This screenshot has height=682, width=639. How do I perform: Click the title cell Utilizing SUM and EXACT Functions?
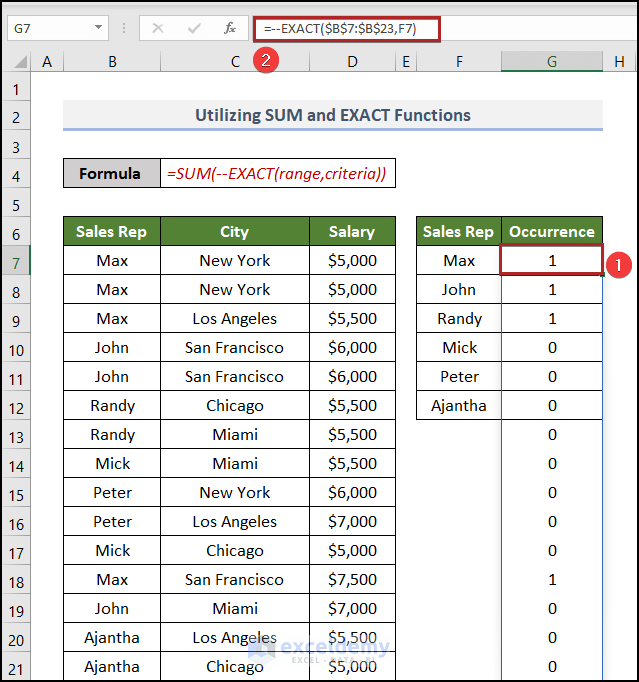click(x=332, y=115)
